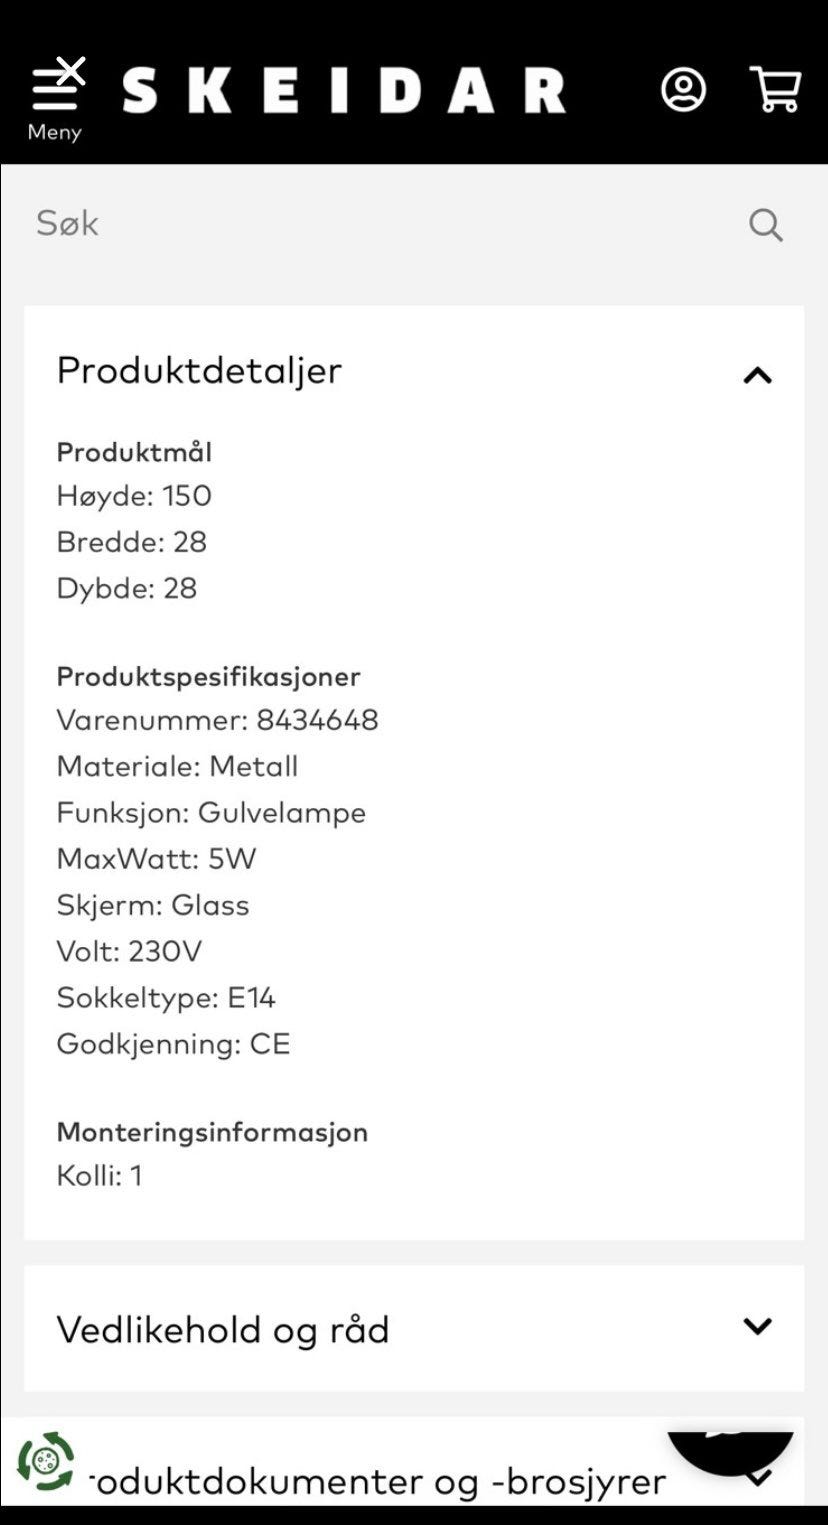The image size is (828, 1525).
Task: Open the shopping cart icon
Action: click(x=775, y=90)
